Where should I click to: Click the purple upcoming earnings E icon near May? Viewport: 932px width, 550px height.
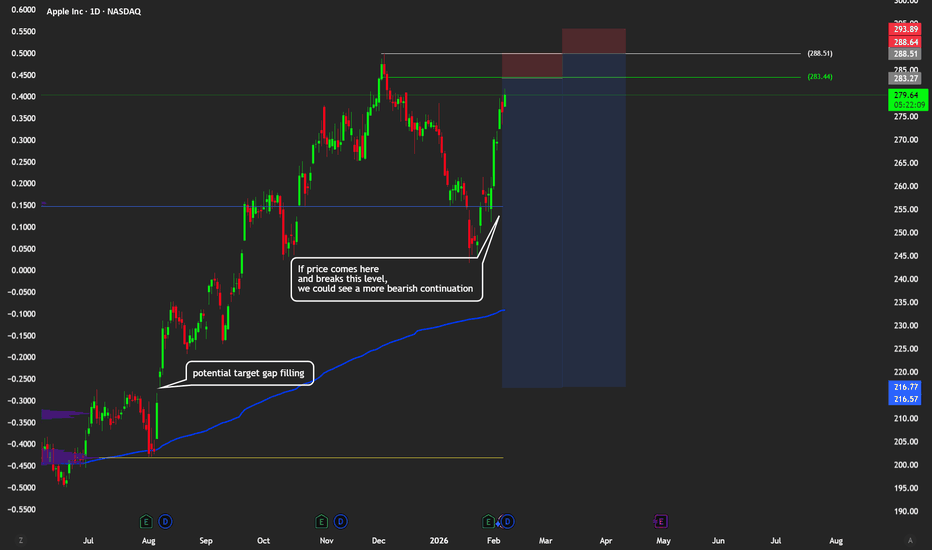[660, 521]
